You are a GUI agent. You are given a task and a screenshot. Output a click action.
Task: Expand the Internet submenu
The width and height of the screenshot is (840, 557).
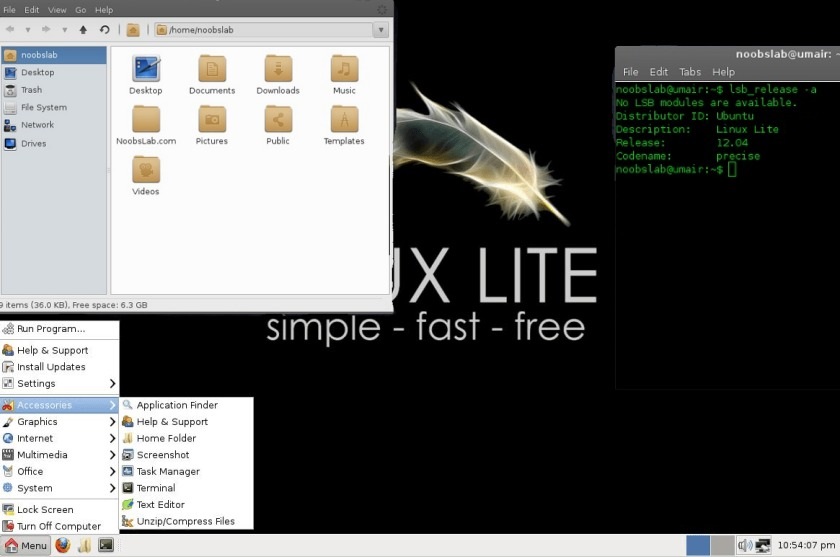click(x=59, y=438)
